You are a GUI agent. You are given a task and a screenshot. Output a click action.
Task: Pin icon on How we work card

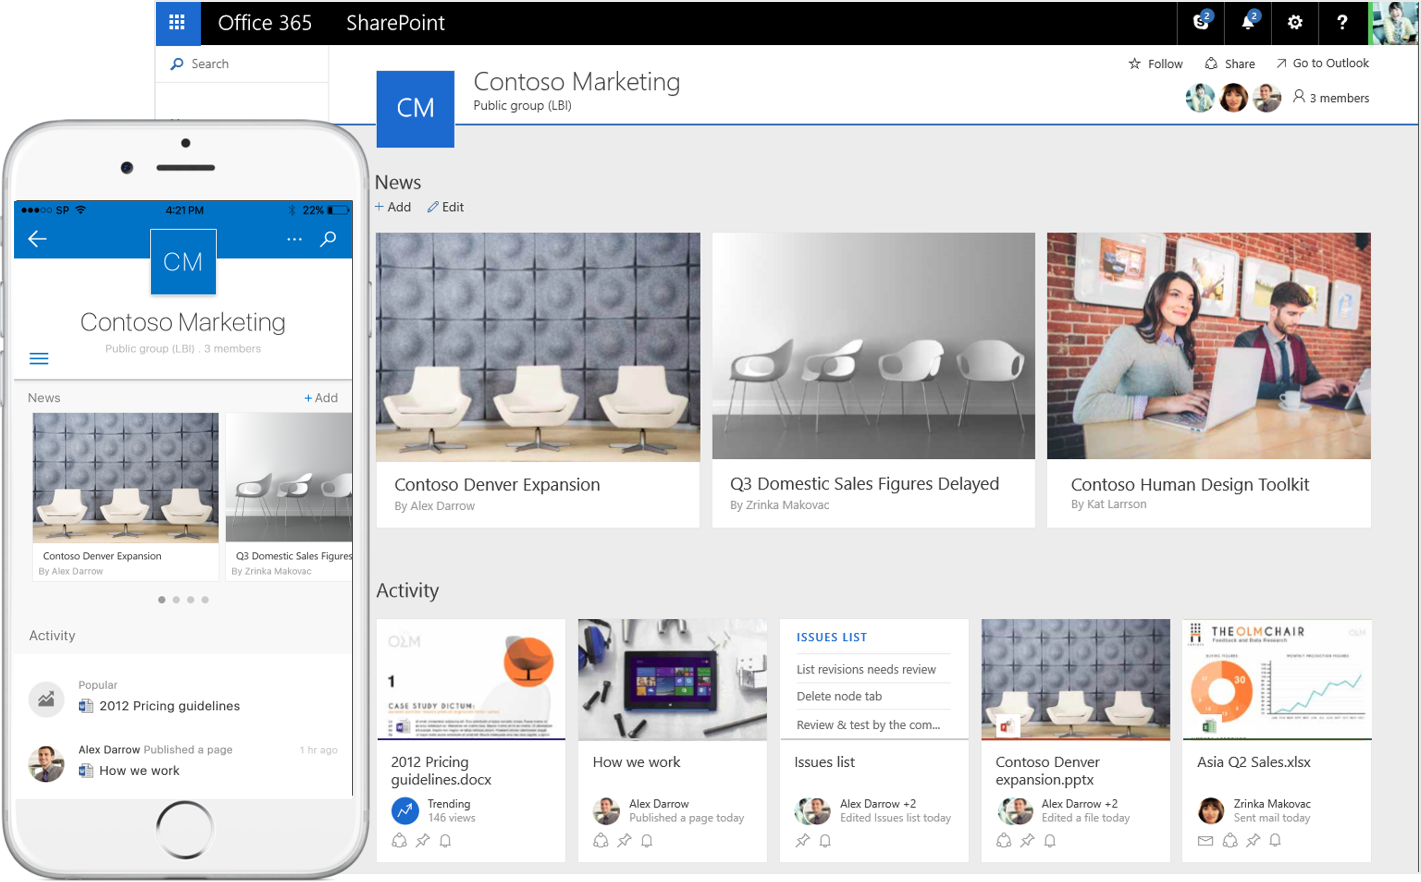[624, 841]
